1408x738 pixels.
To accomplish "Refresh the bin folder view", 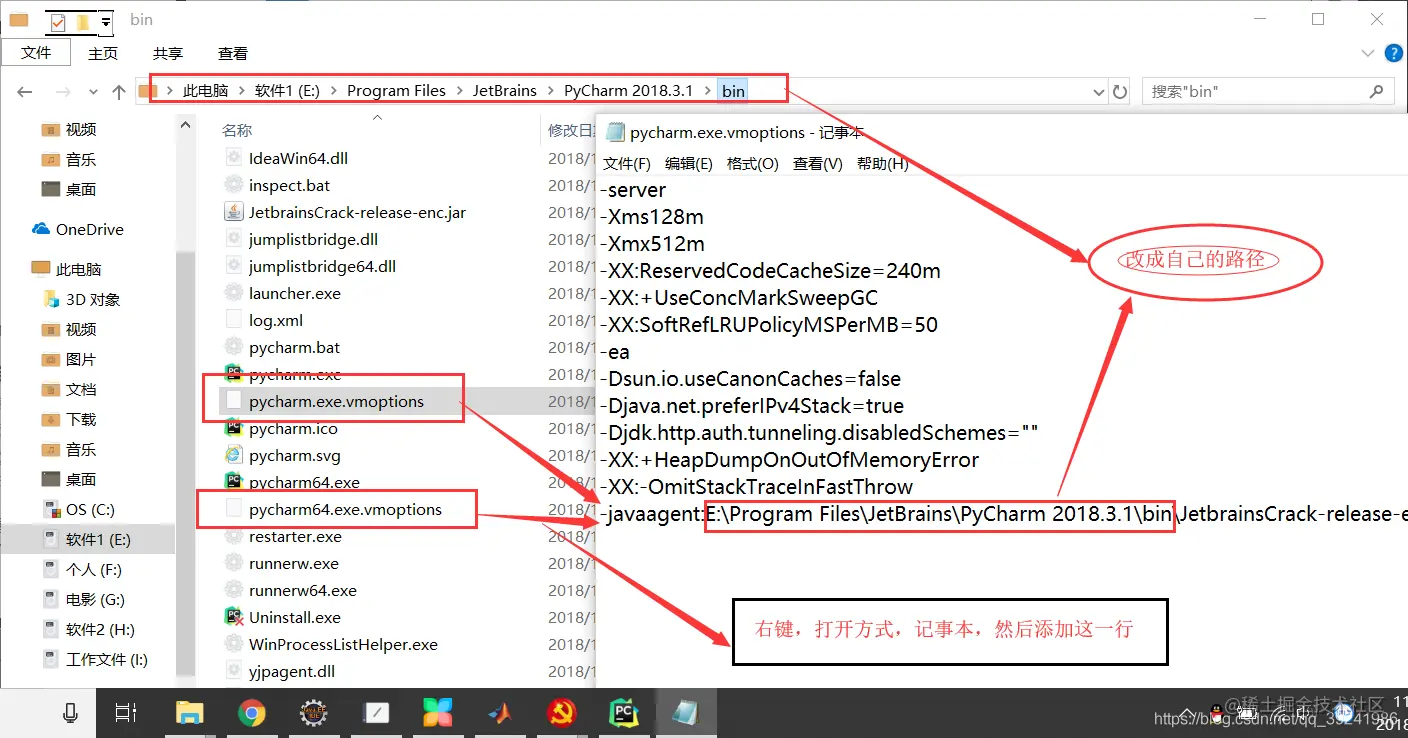I will [1120, 91].
